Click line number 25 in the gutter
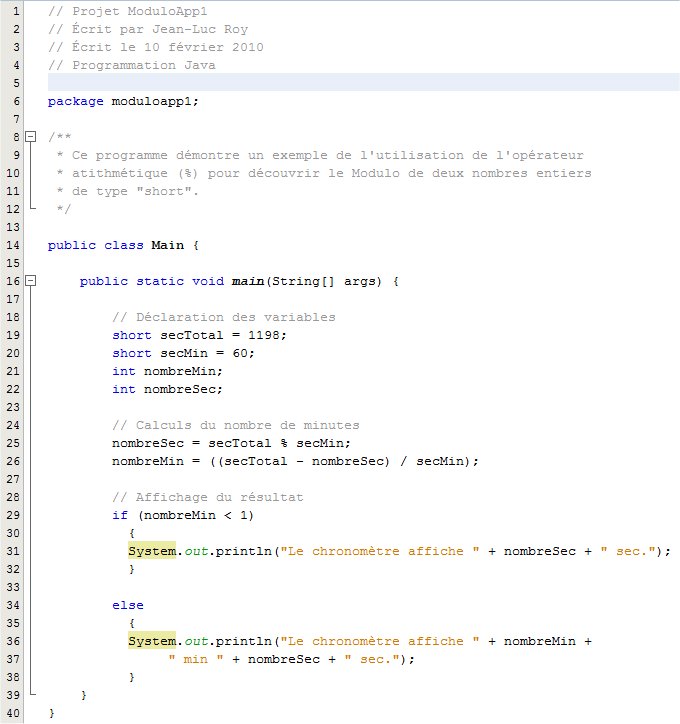The height and width of the screenshot is (724, 680). pos(13,443)
